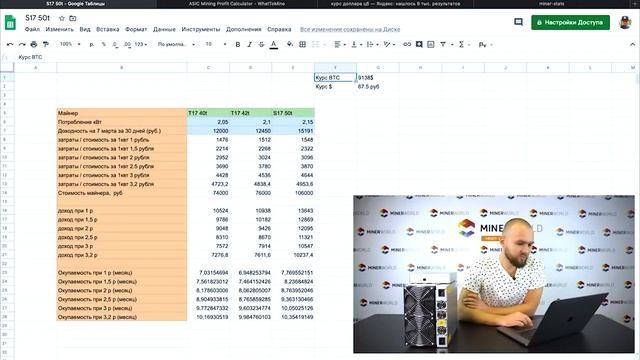This screenshot has height=360, width=640.
Task: Format as currency rubles
Action: tap(92, 44)
